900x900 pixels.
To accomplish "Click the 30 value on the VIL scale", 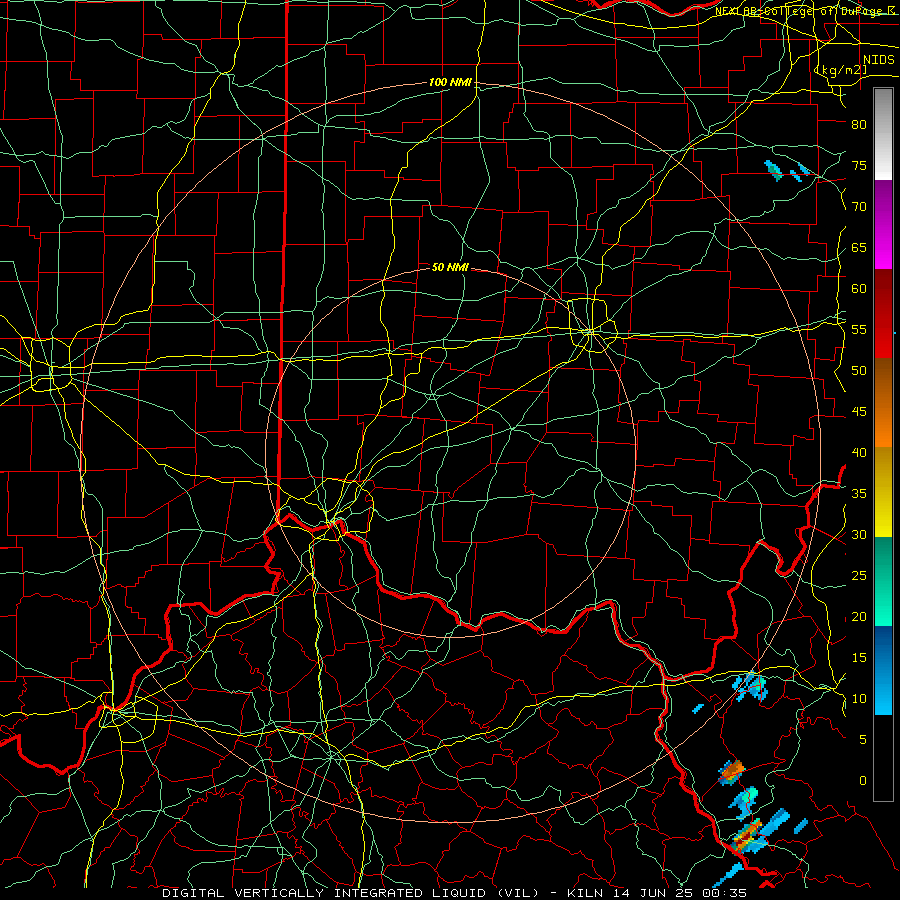I will pos(859,534).
